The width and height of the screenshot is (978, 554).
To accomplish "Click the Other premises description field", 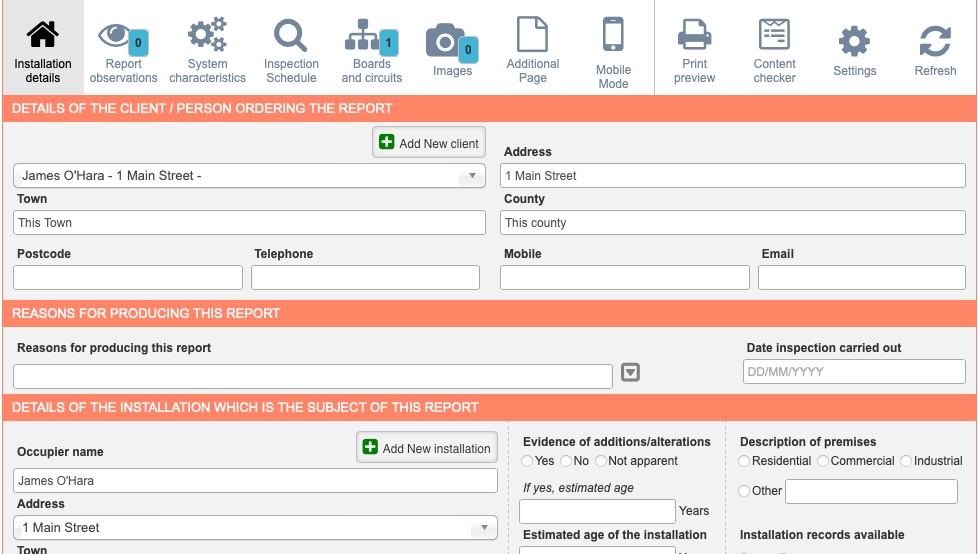I will pos(871,492).
